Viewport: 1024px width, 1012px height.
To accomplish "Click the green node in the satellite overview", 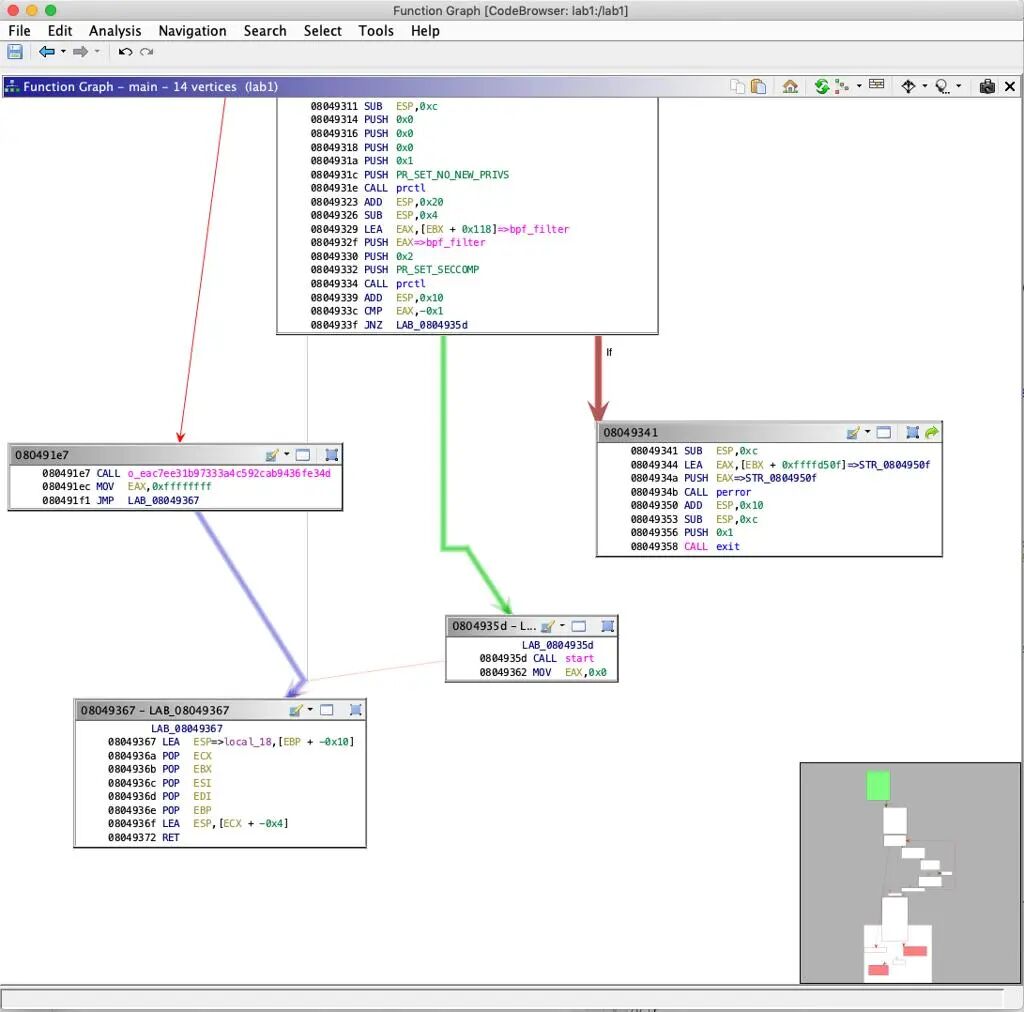I will coord(878,785).
